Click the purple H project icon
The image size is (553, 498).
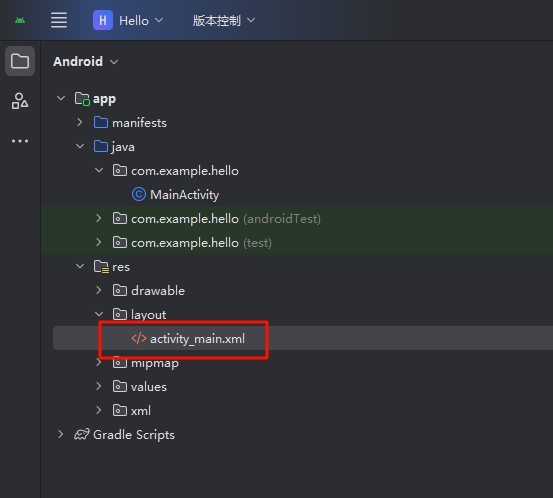pyautogui.click(x=103, y=20)
